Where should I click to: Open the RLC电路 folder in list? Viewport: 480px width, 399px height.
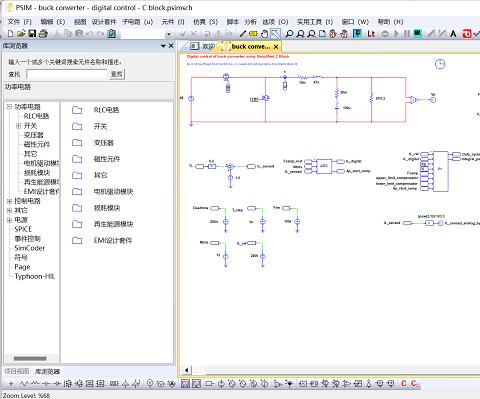coord(96,110)
